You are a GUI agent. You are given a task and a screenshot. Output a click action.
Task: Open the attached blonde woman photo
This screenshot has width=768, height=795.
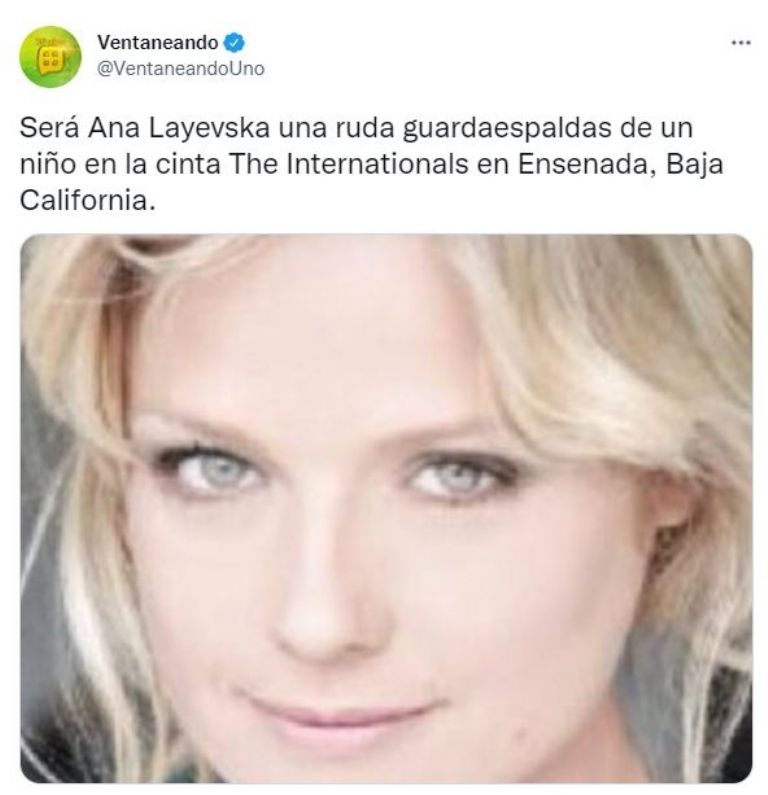(386, 509)
